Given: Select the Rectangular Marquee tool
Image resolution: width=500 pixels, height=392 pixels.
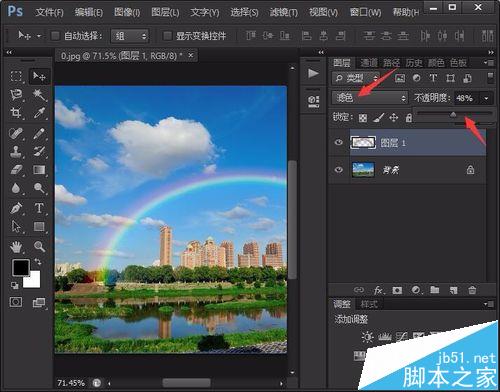Looking at the screenshot, I should pyautogui.click(x=16, y=76).
